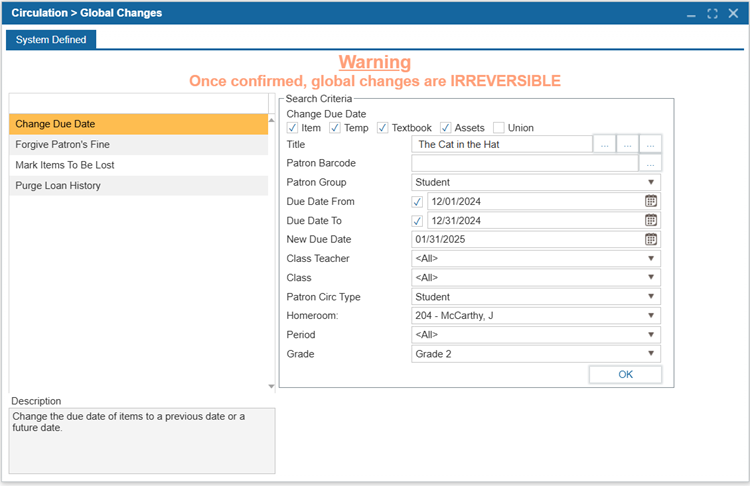Click the first ellipsis button beside Title
Image resolution: width=750 pixels, height=486 pixels.
point(605,144)
